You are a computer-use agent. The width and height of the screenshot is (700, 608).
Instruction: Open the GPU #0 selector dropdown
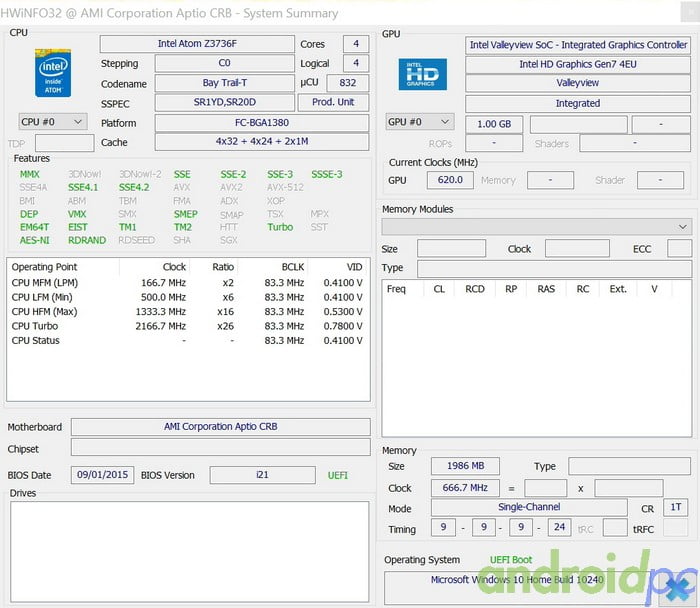tap(420, 122)
